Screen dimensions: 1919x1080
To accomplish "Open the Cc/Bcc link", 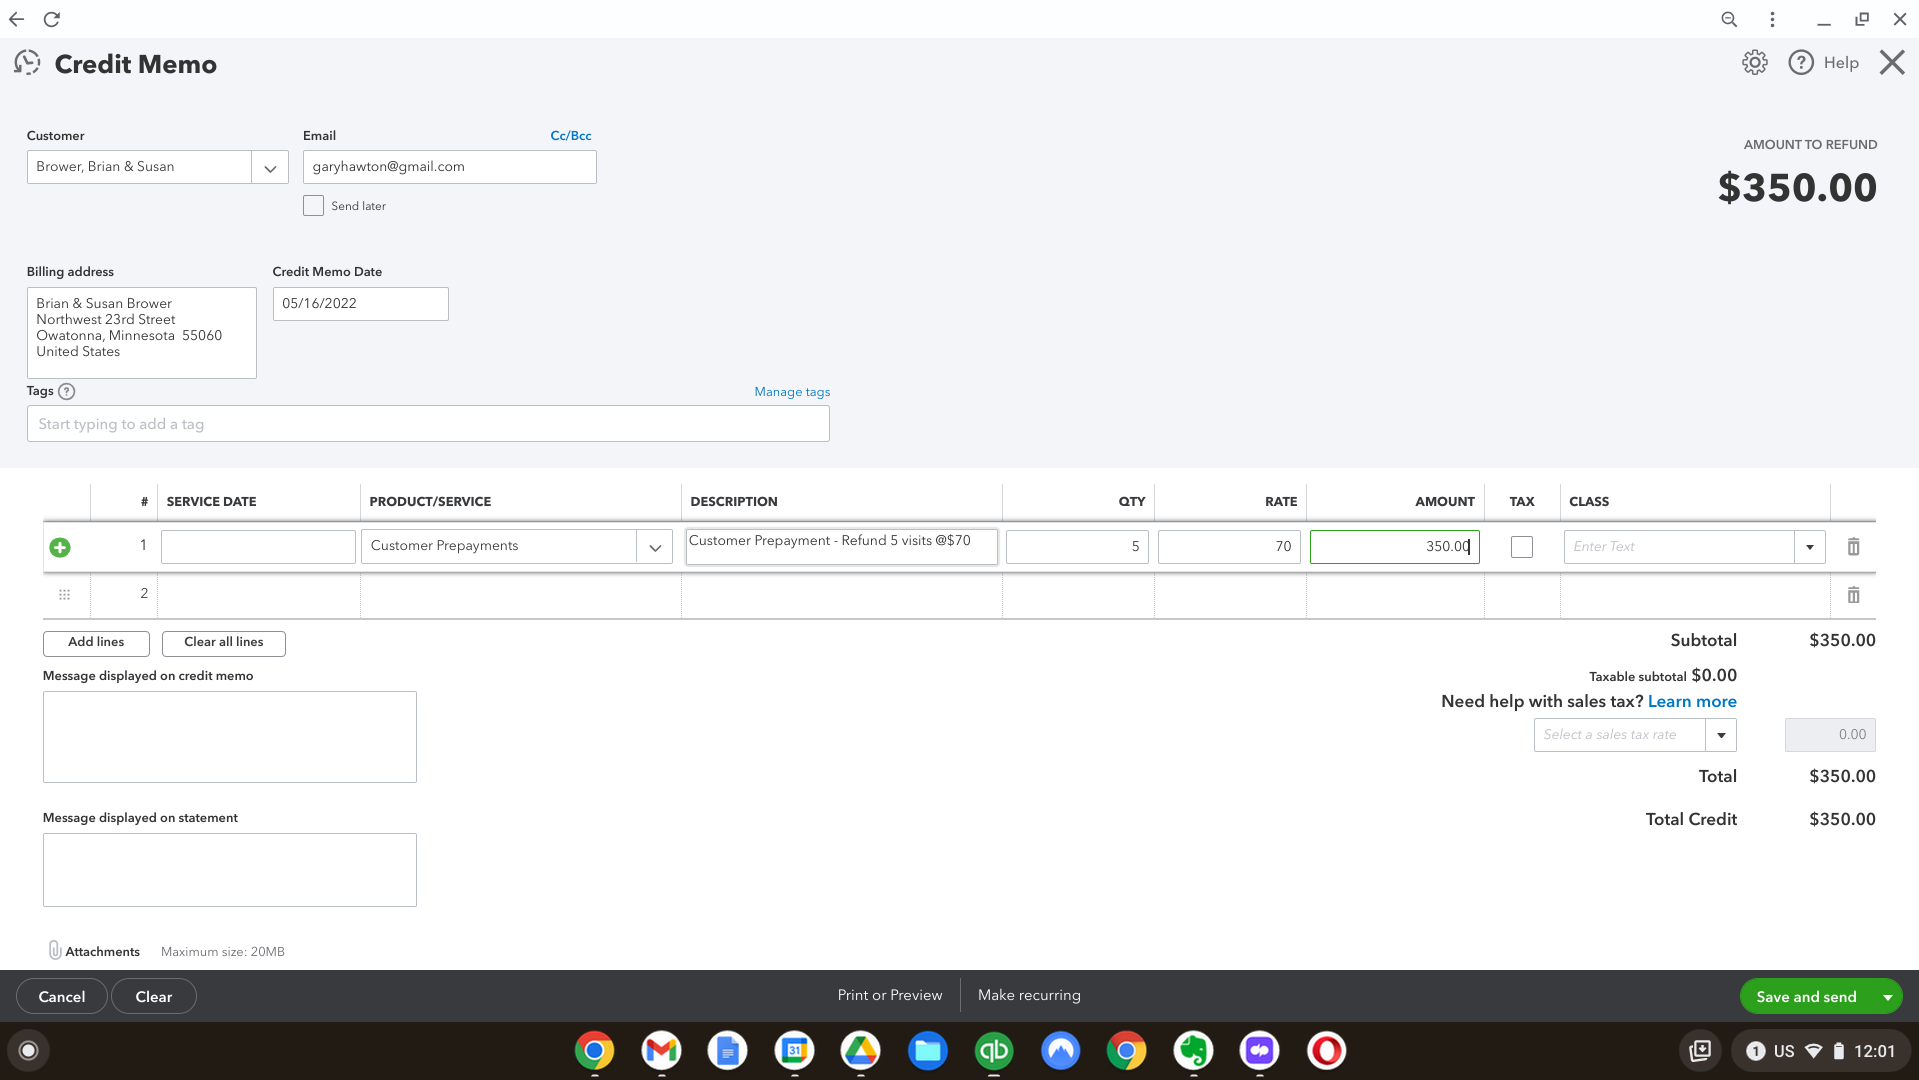I will click(x=571, y=136).
